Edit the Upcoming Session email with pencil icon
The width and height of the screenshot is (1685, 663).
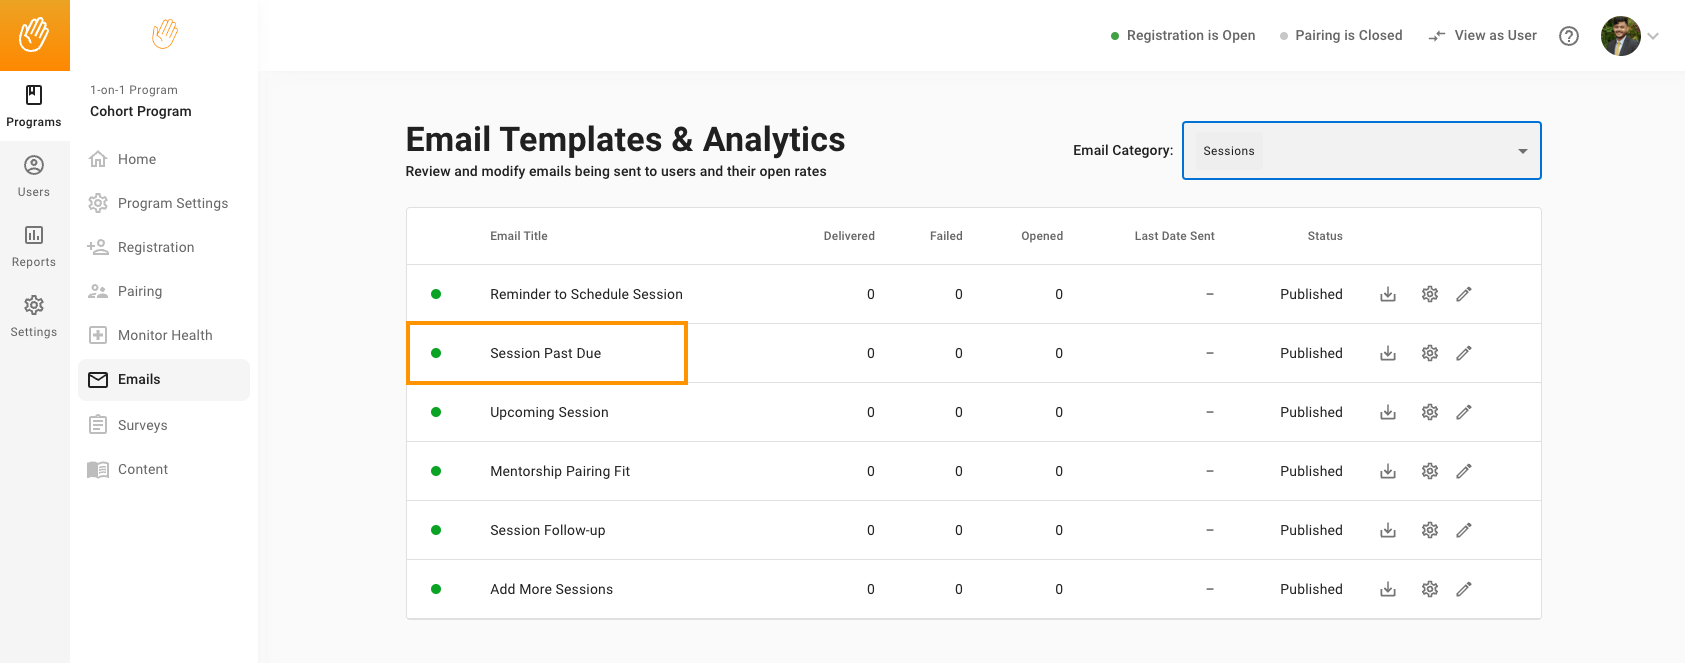coord(1463,412)
